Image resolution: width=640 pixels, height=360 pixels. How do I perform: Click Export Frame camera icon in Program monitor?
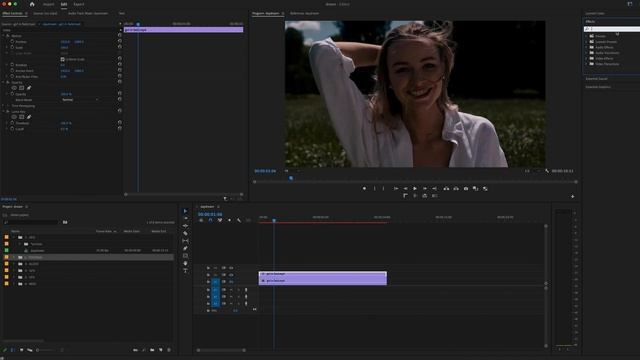(466, 189)
